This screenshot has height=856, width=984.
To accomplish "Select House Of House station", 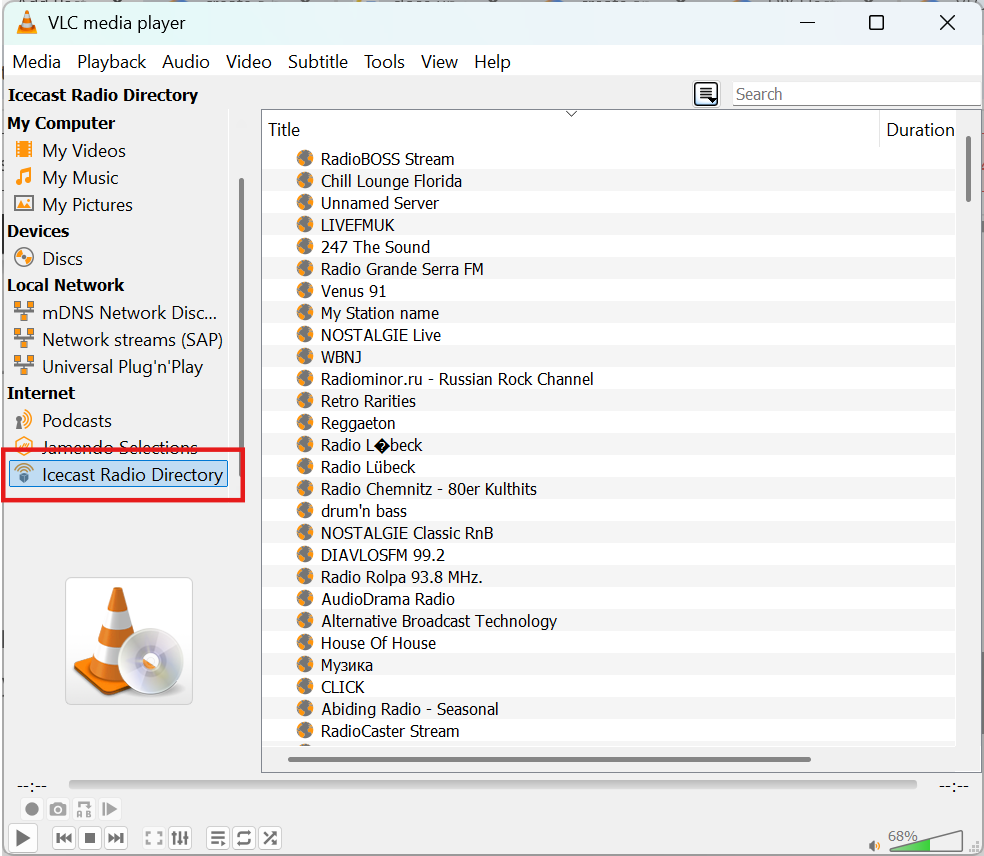I will point(378,643).
